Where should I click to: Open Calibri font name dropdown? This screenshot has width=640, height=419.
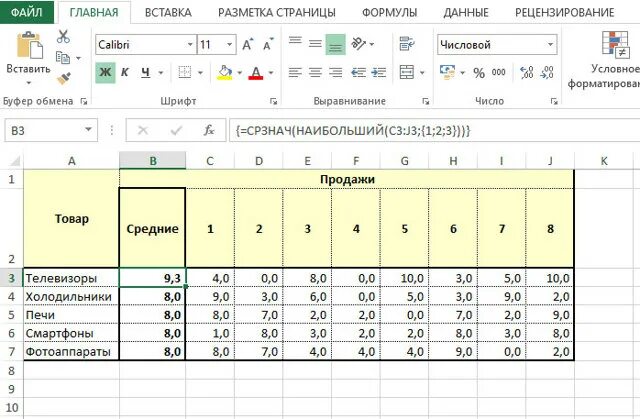coord(190,44)
